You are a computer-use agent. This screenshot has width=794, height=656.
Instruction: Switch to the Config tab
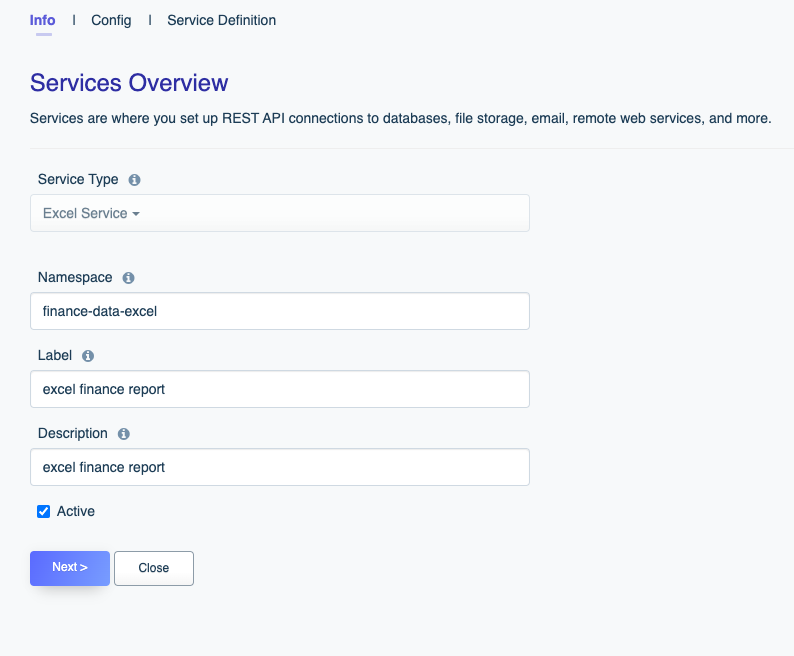[111, 20]
